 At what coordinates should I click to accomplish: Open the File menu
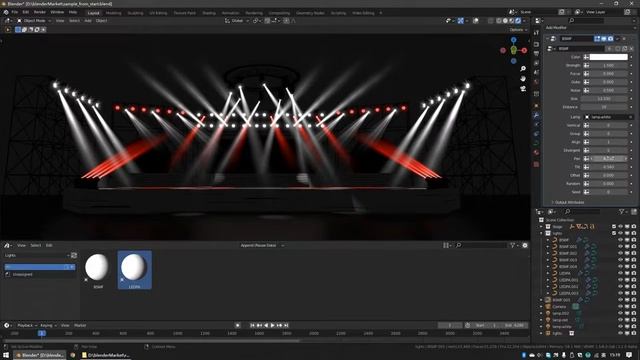15,13
